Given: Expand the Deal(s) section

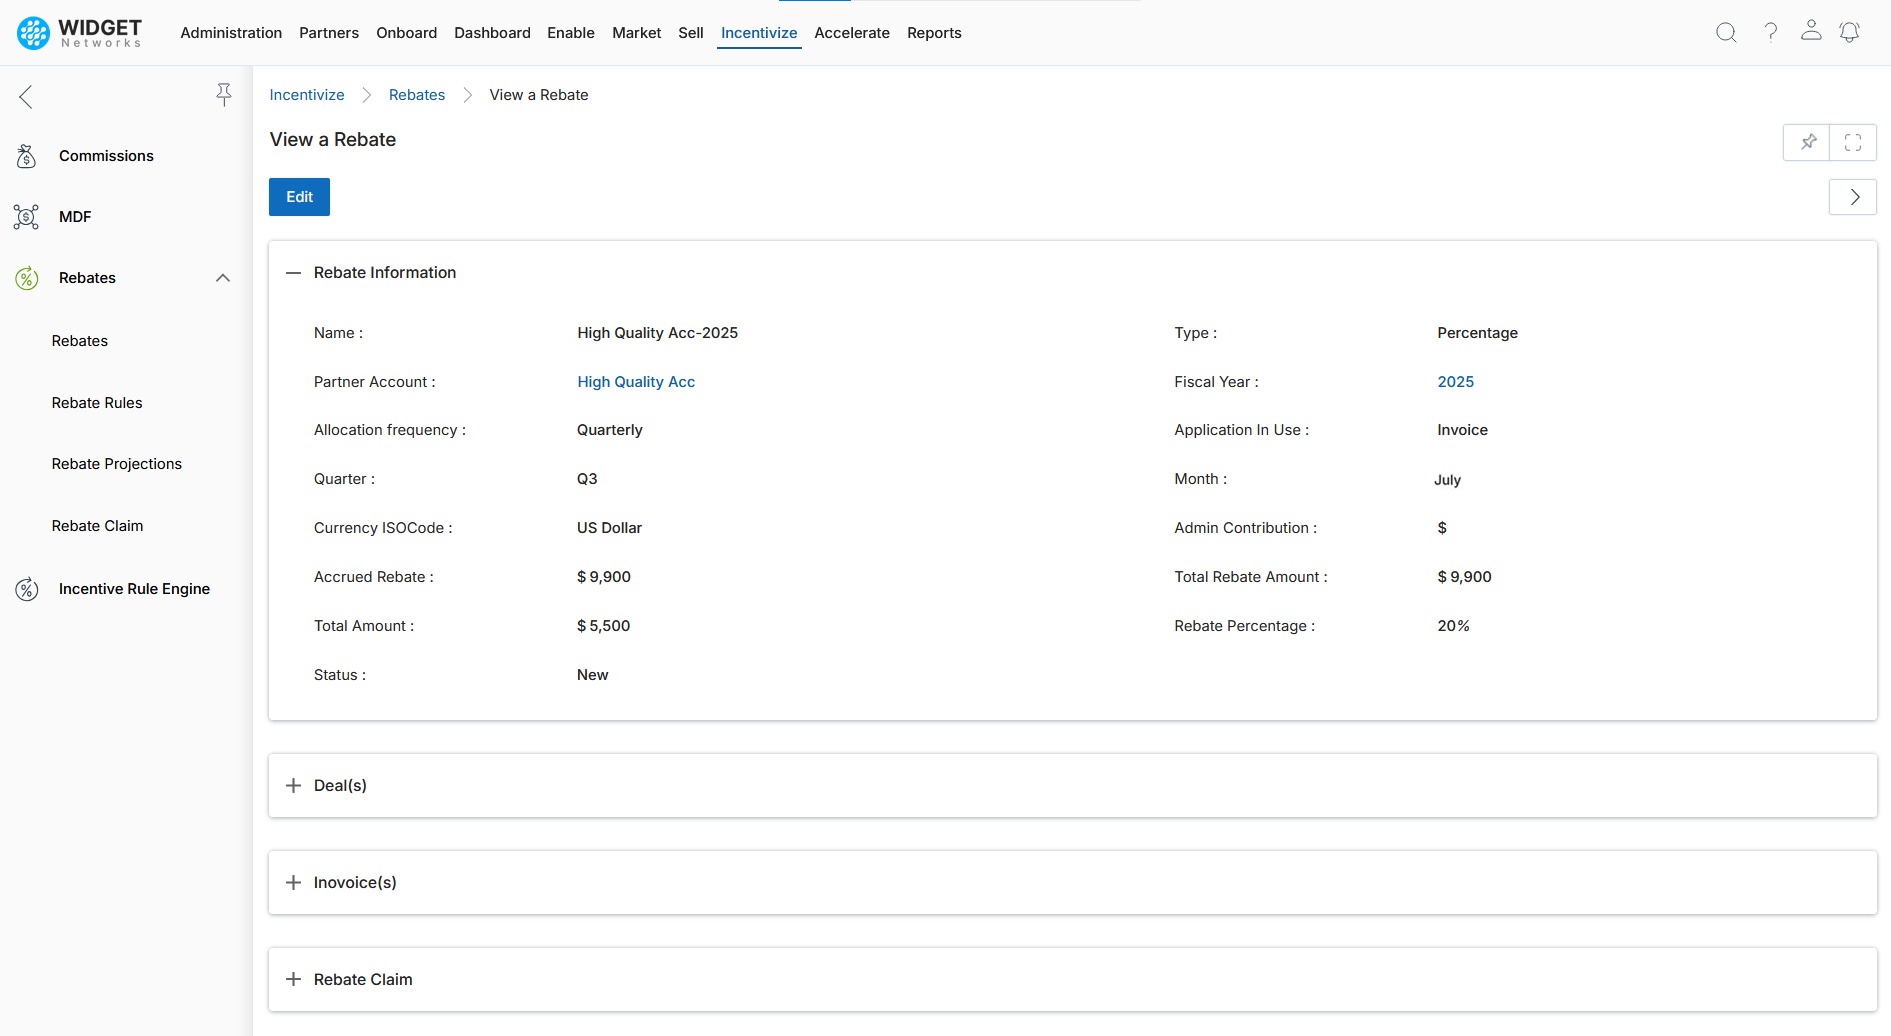Looking at the screenshot, I should tap(293, 786).
